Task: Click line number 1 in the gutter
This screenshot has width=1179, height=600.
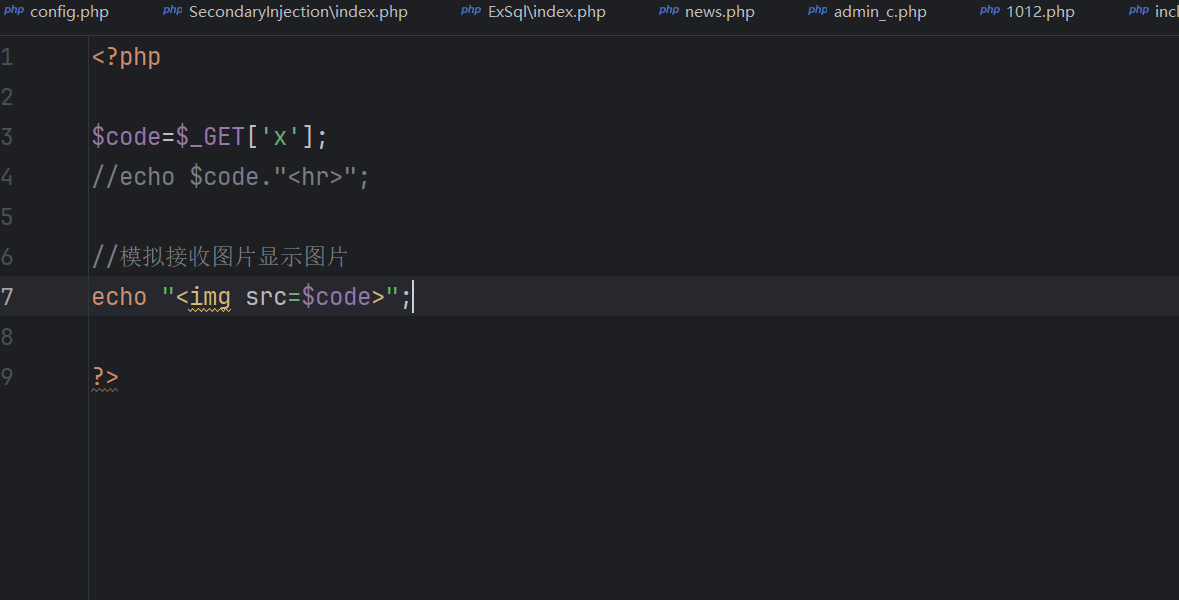Action: point(7,57)
